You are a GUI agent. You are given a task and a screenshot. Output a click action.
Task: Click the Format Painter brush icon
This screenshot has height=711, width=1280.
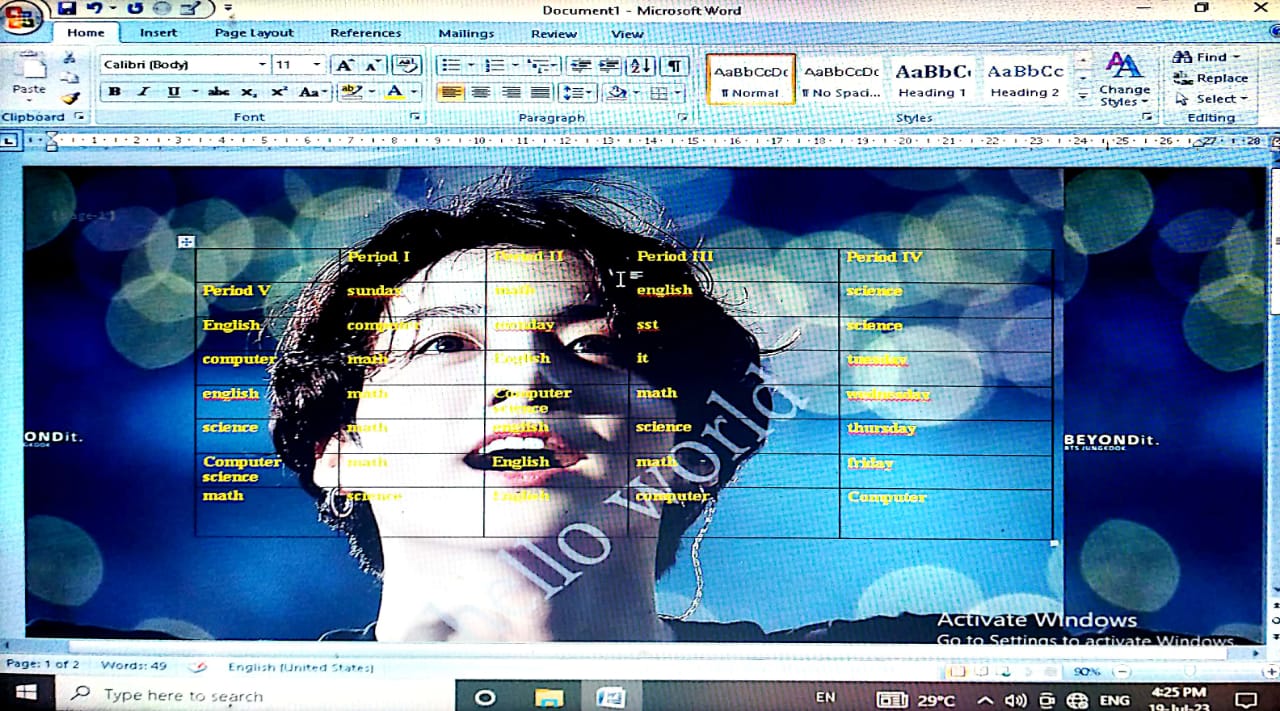(x=69, y=99)
